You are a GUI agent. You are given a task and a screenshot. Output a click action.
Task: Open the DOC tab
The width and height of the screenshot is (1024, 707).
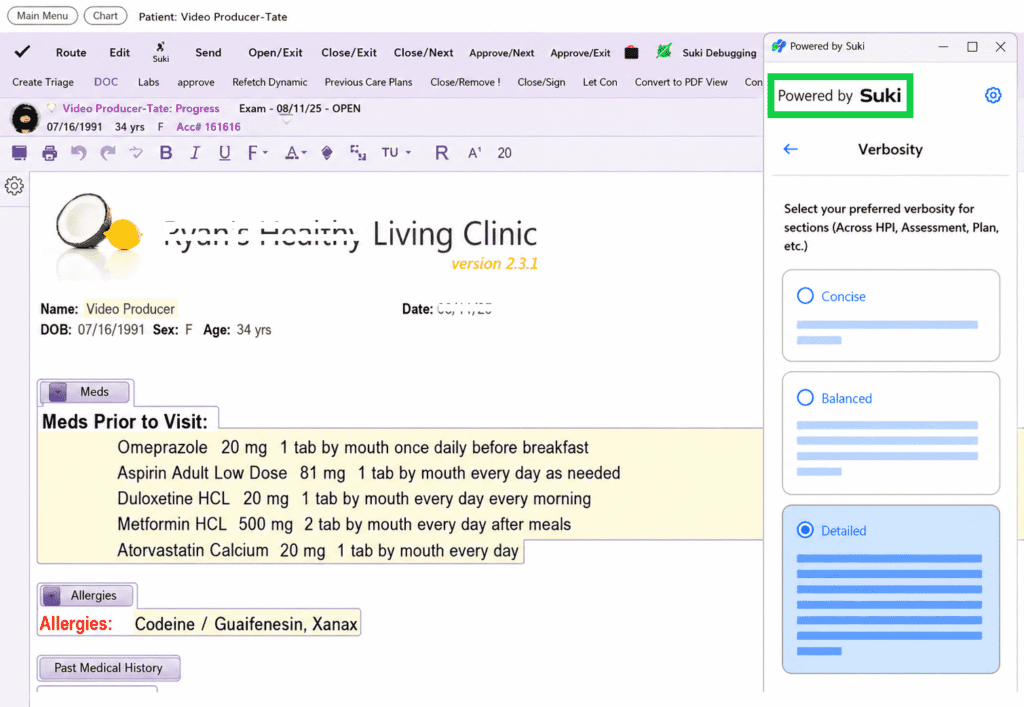pyautogui.click(x=106, y=82)
